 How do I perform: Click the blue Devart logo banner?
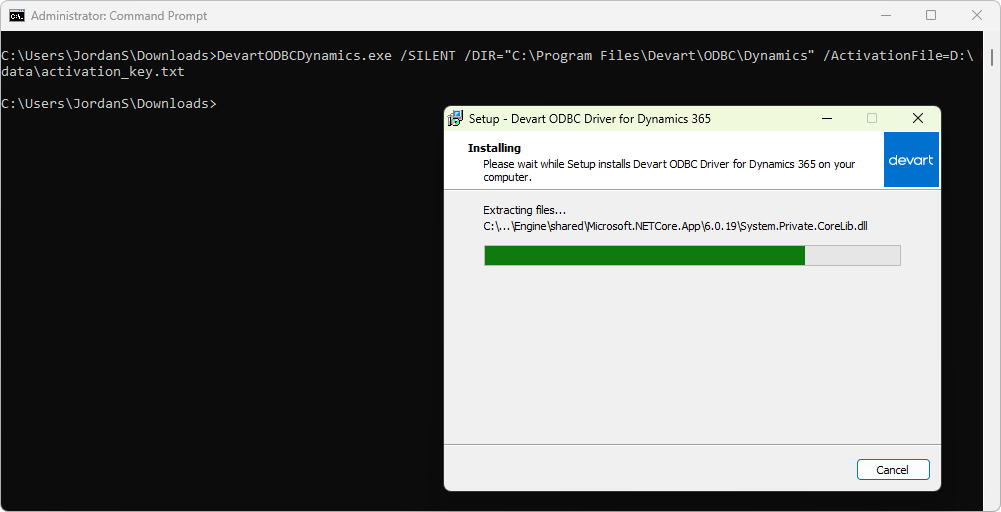coord(911,160)
